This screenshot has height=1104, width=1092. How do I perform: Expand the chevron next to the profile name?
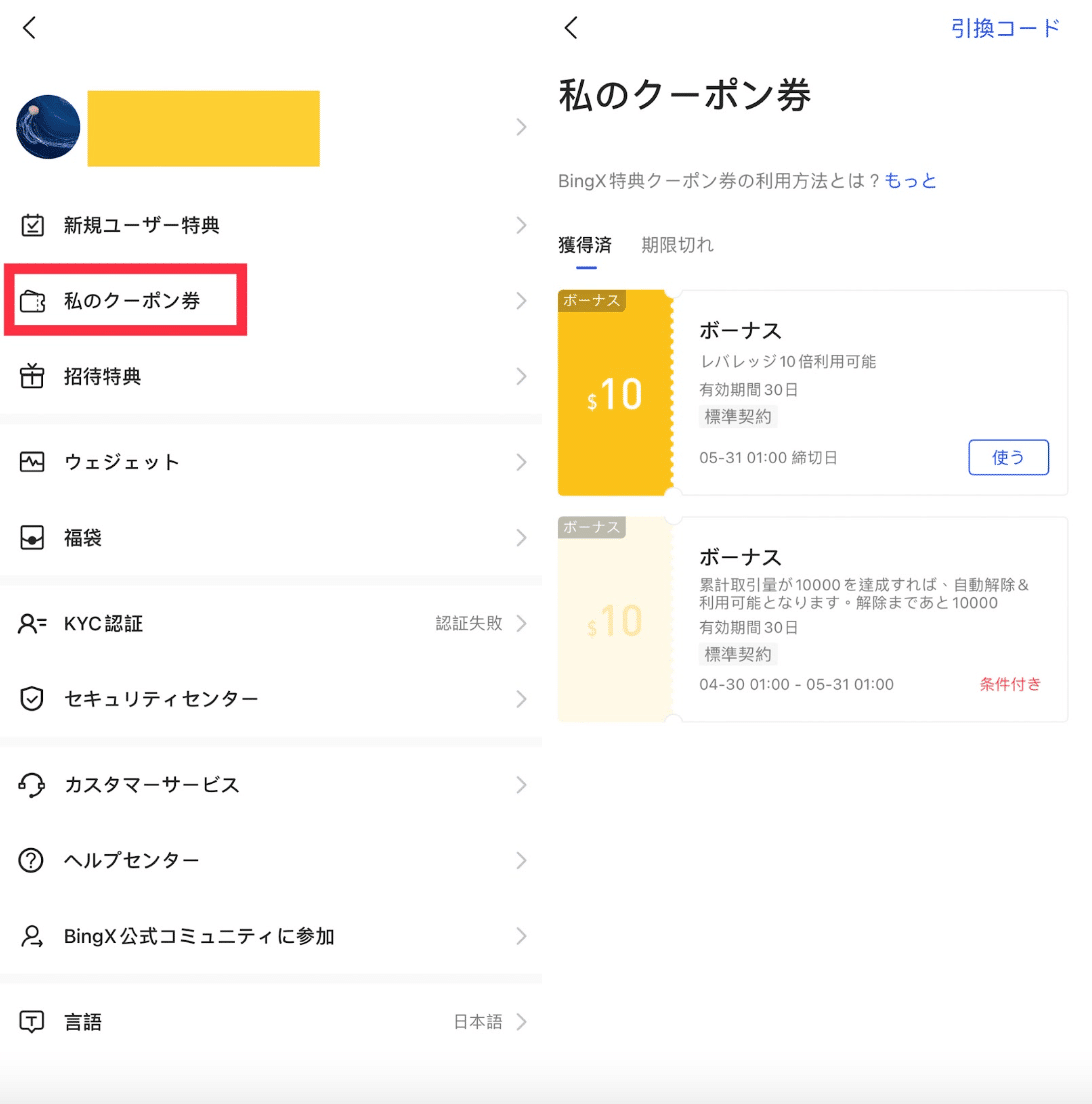pos(520,127)
